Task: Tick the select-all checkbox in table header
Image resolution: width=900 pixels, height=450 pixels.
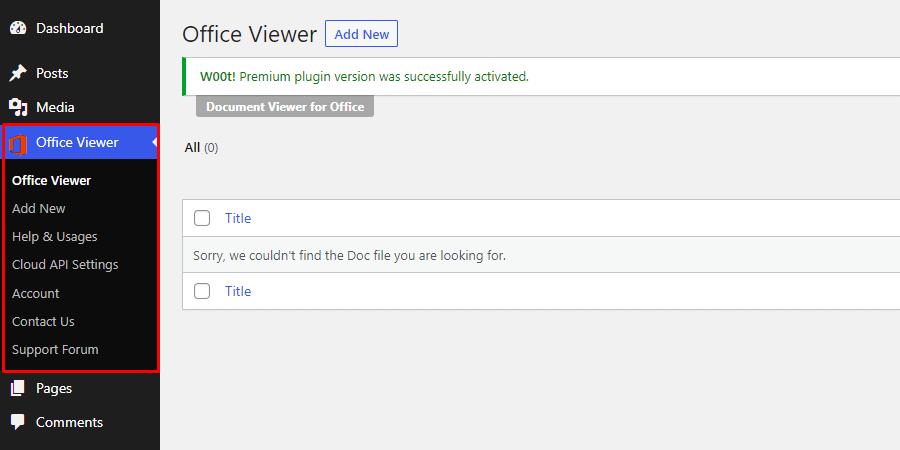Action: tap(202, 218)
